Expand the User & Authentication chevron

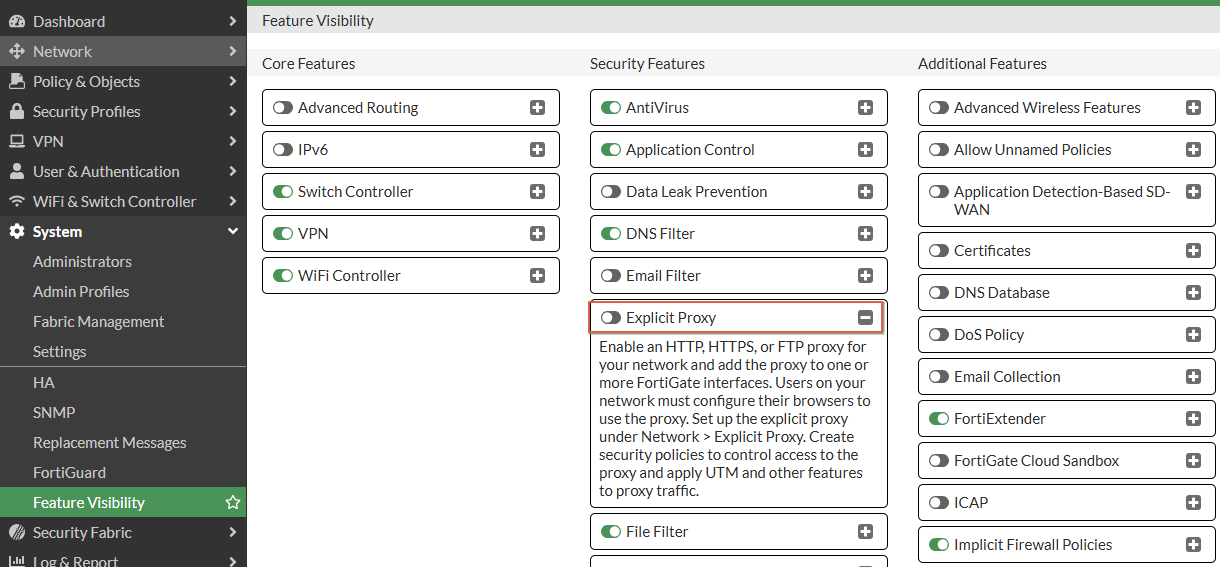point(232,171)
